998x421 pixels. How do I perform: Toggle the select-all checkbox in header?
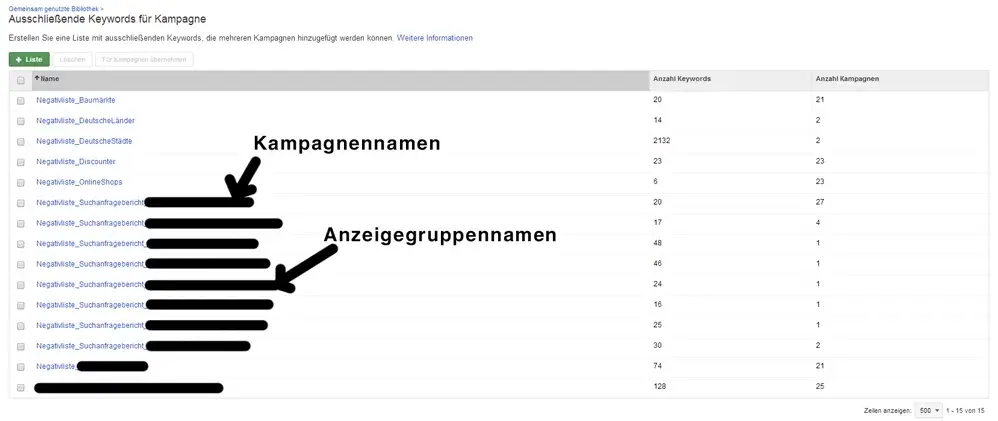pos(21,80)
